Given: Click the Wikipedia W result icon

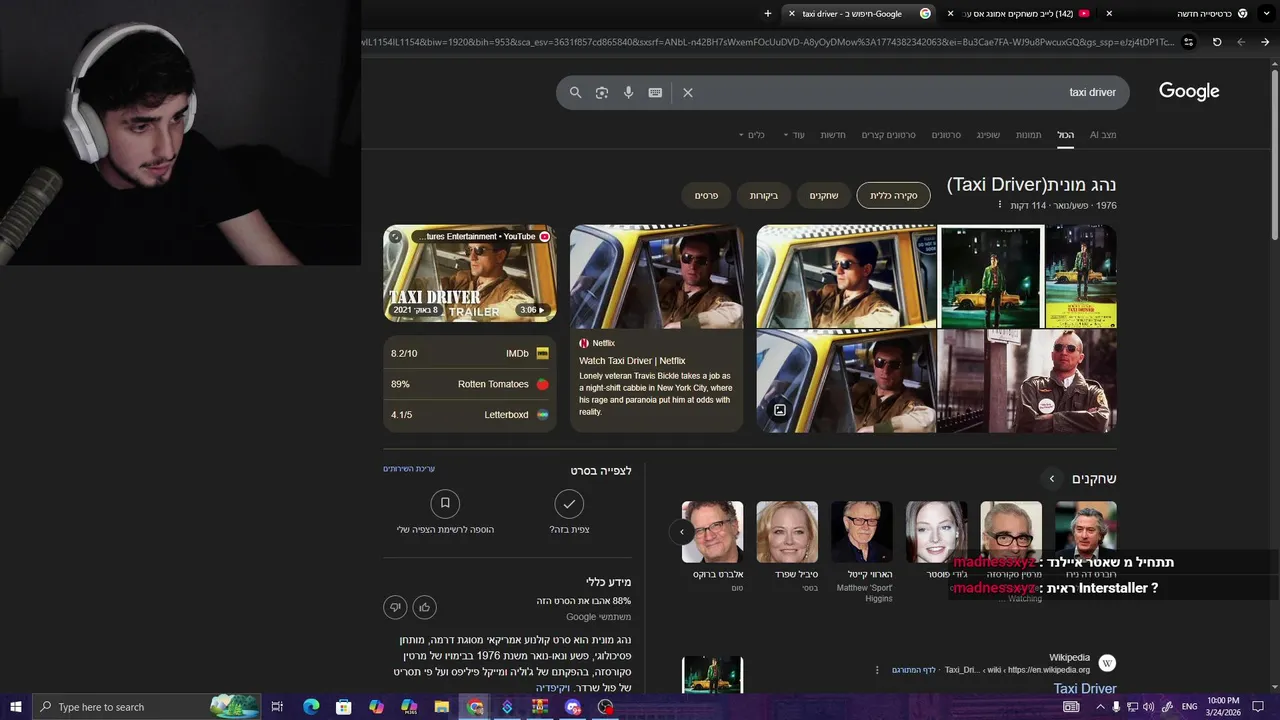Looking at the screenshot, I should 1107,663.
